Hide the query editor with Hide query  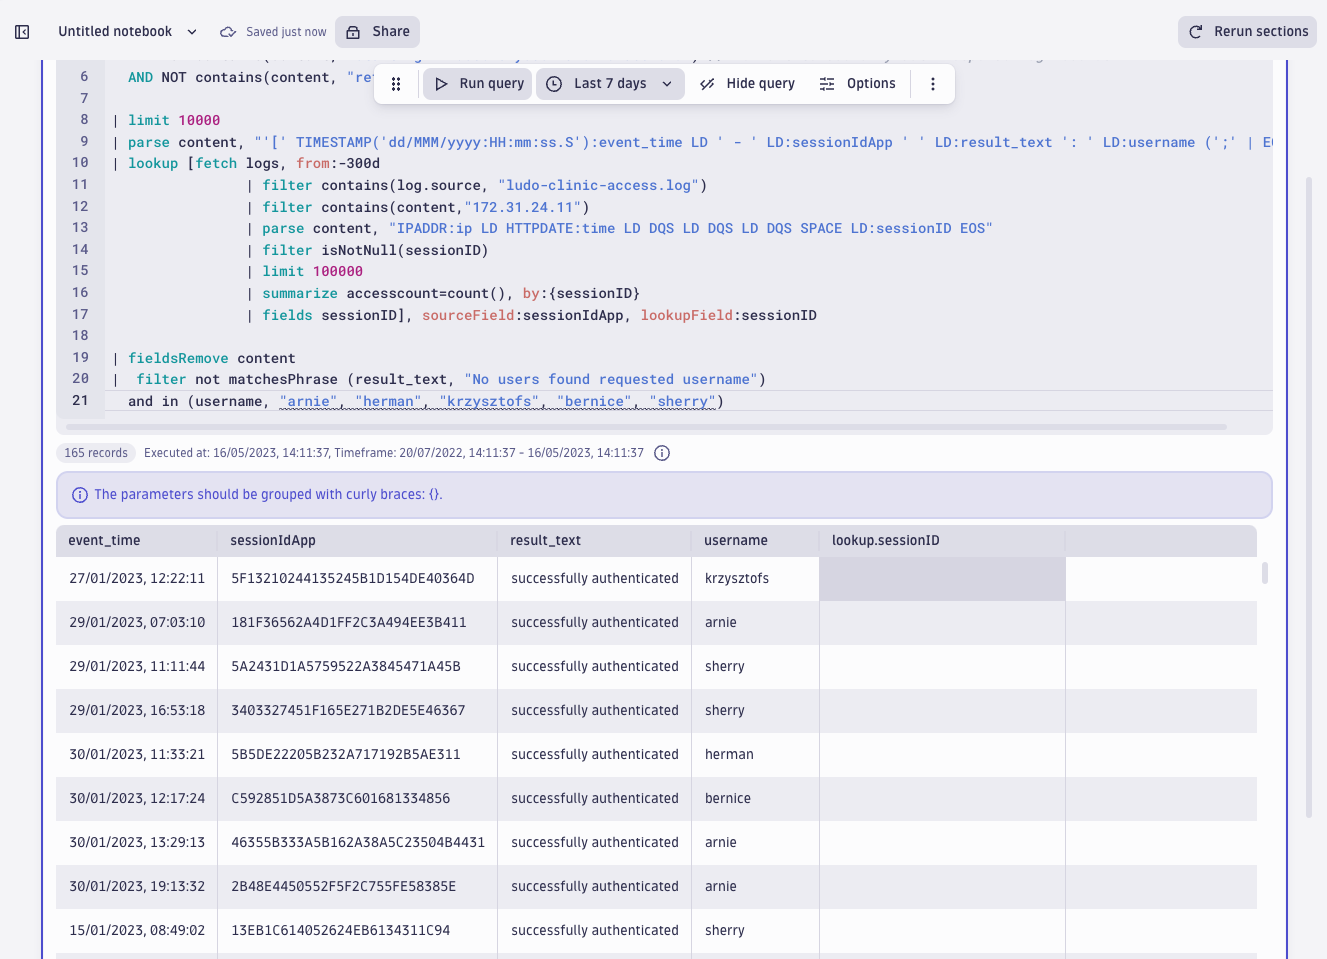tap(747, 84)
